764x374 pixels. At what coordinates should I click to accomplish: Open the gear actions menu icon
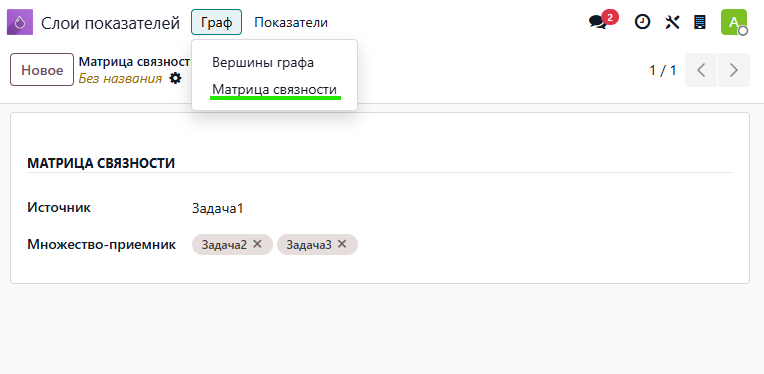pos(175,78)
